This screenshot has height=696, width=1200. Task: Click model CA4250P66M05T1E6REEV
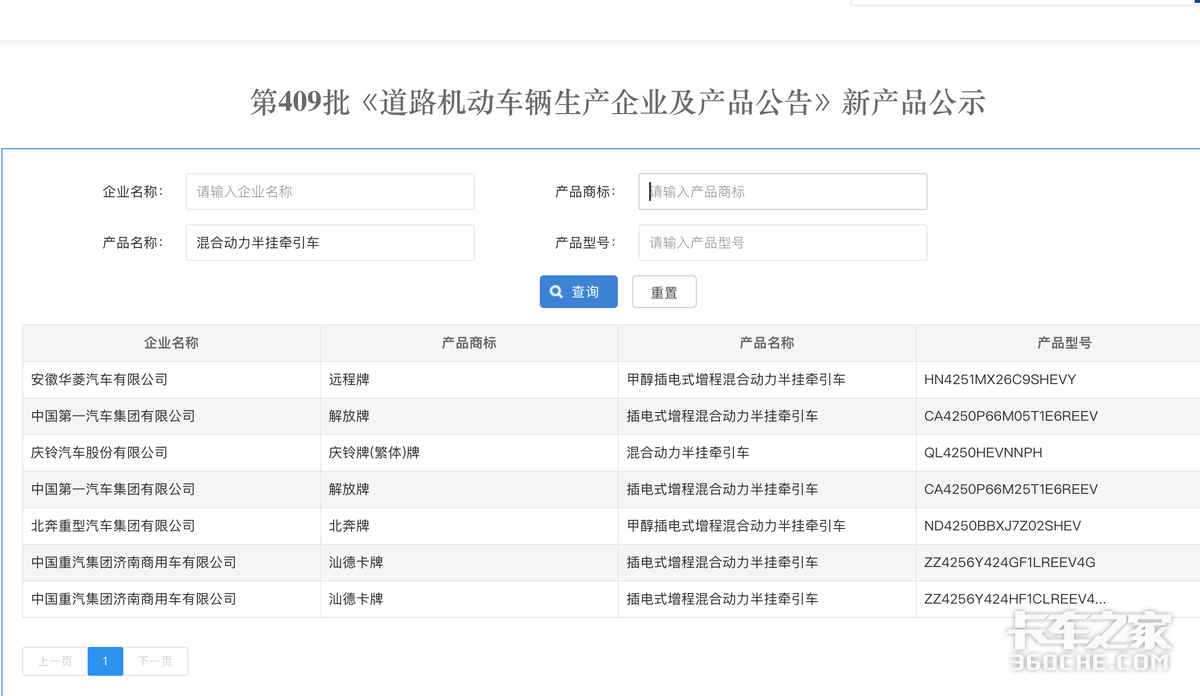pos(1011,416)
